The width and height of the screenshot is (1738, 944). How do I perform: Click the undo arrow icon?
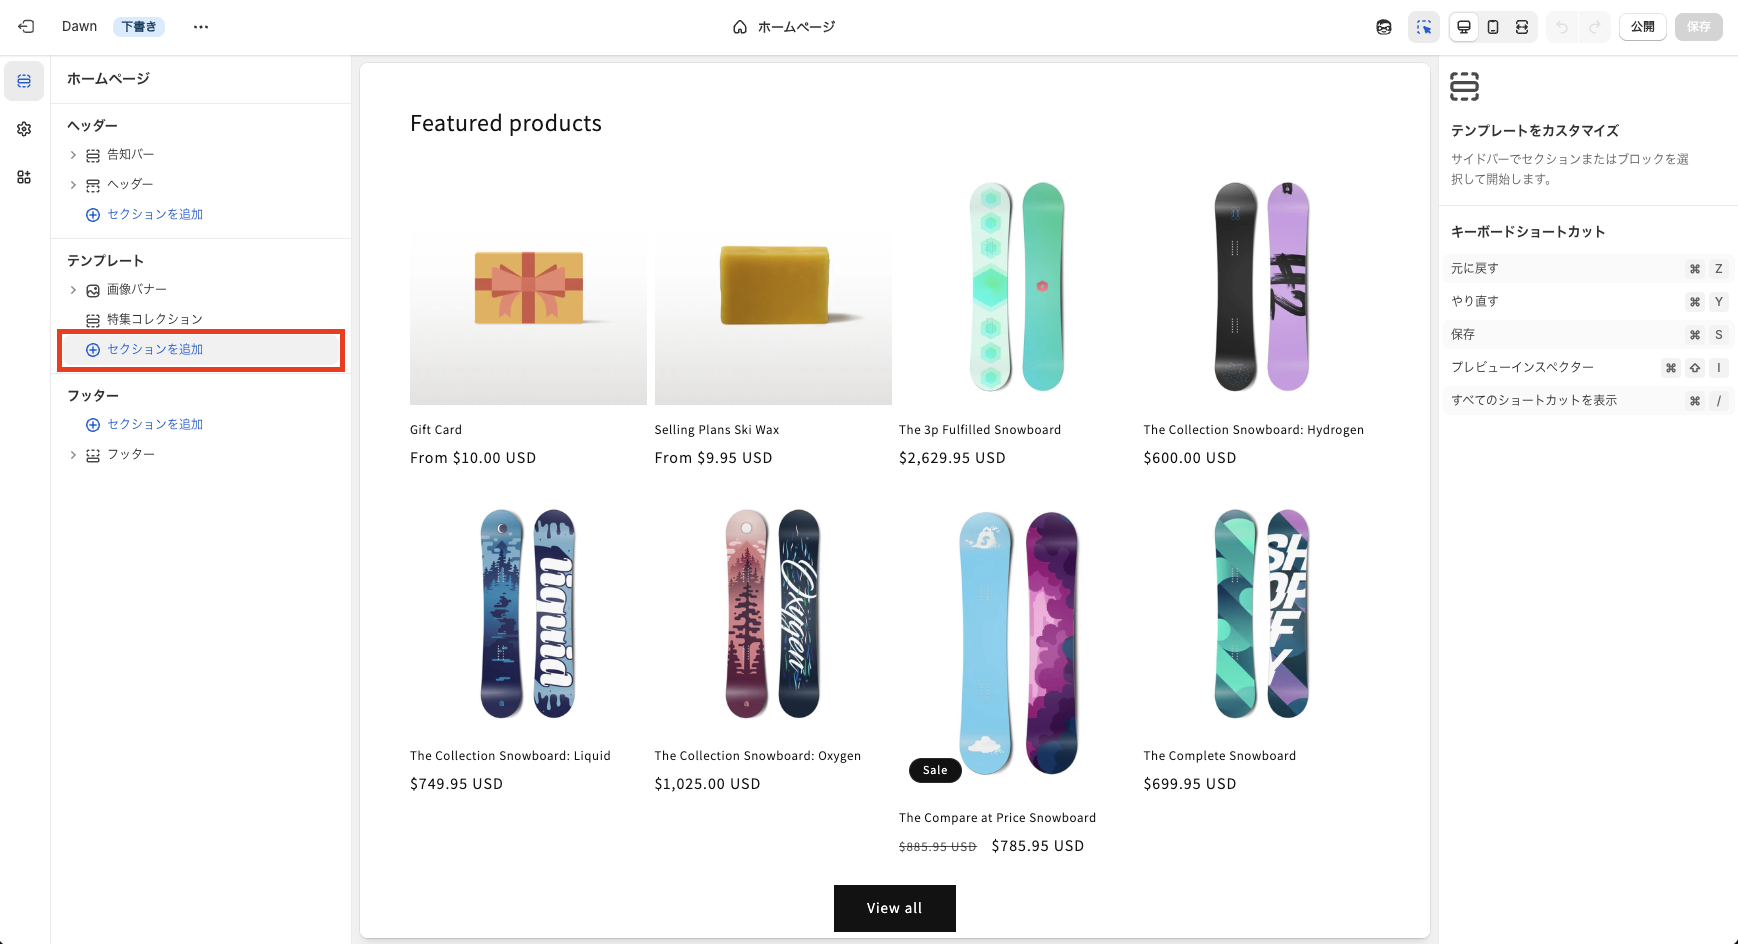point(1562,27)
